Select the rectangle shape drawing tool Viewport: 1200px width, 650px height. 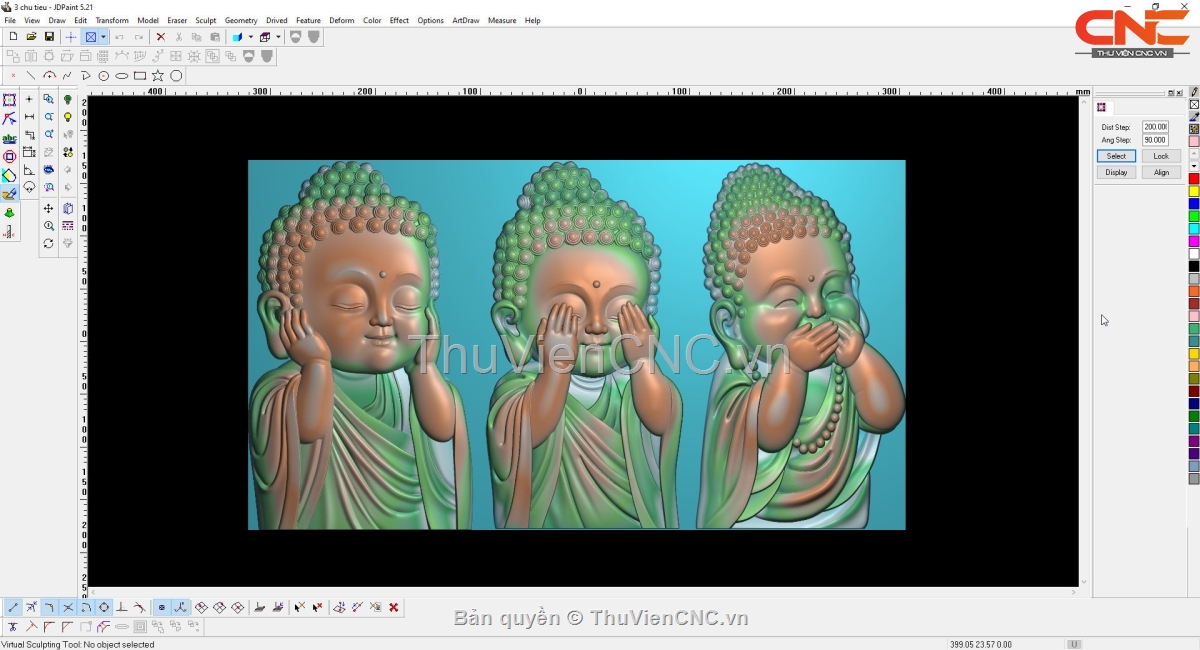pyautogui.click(x=140, y=76)
